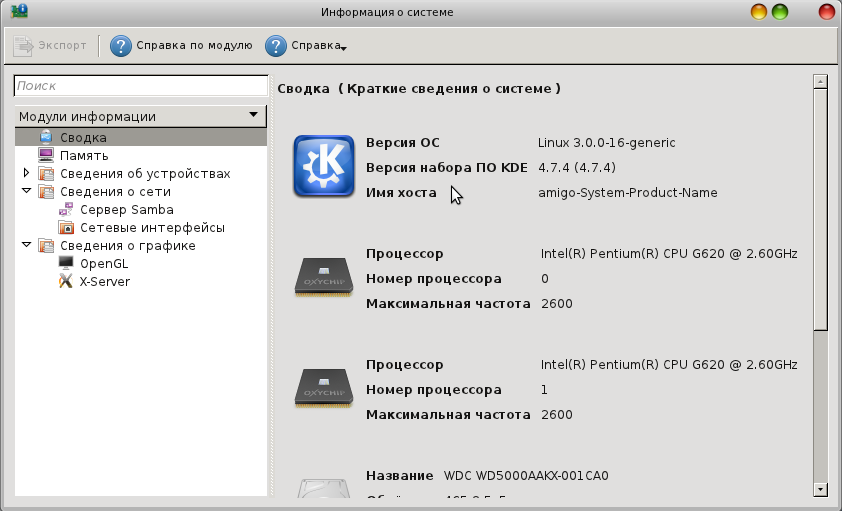Click the Имя хоста label
Viewport: 842px width, 511px height.
[401, 193]
